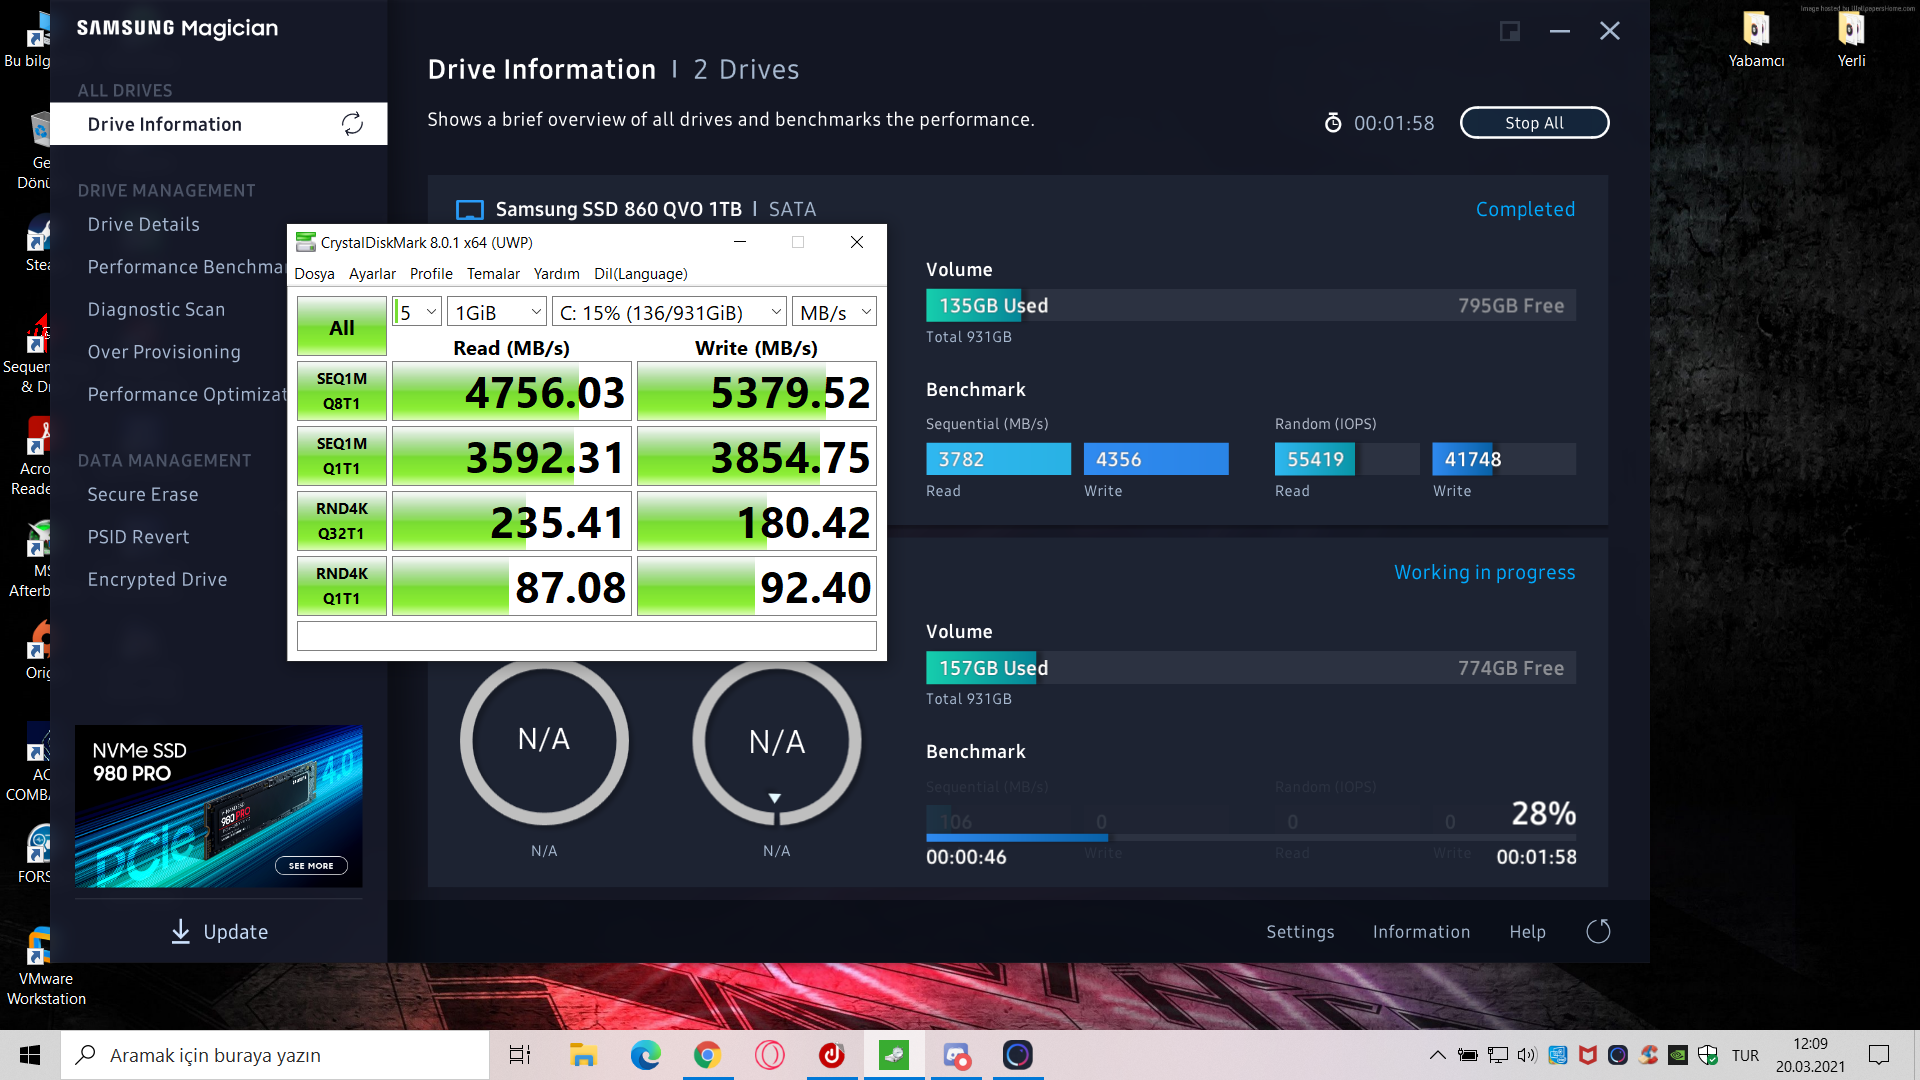Screen dimensions: 1920x1080
Task: Click the CrystalDiskMark taskbar icon
Action: pyautogui.click(x=894, y=1055)
